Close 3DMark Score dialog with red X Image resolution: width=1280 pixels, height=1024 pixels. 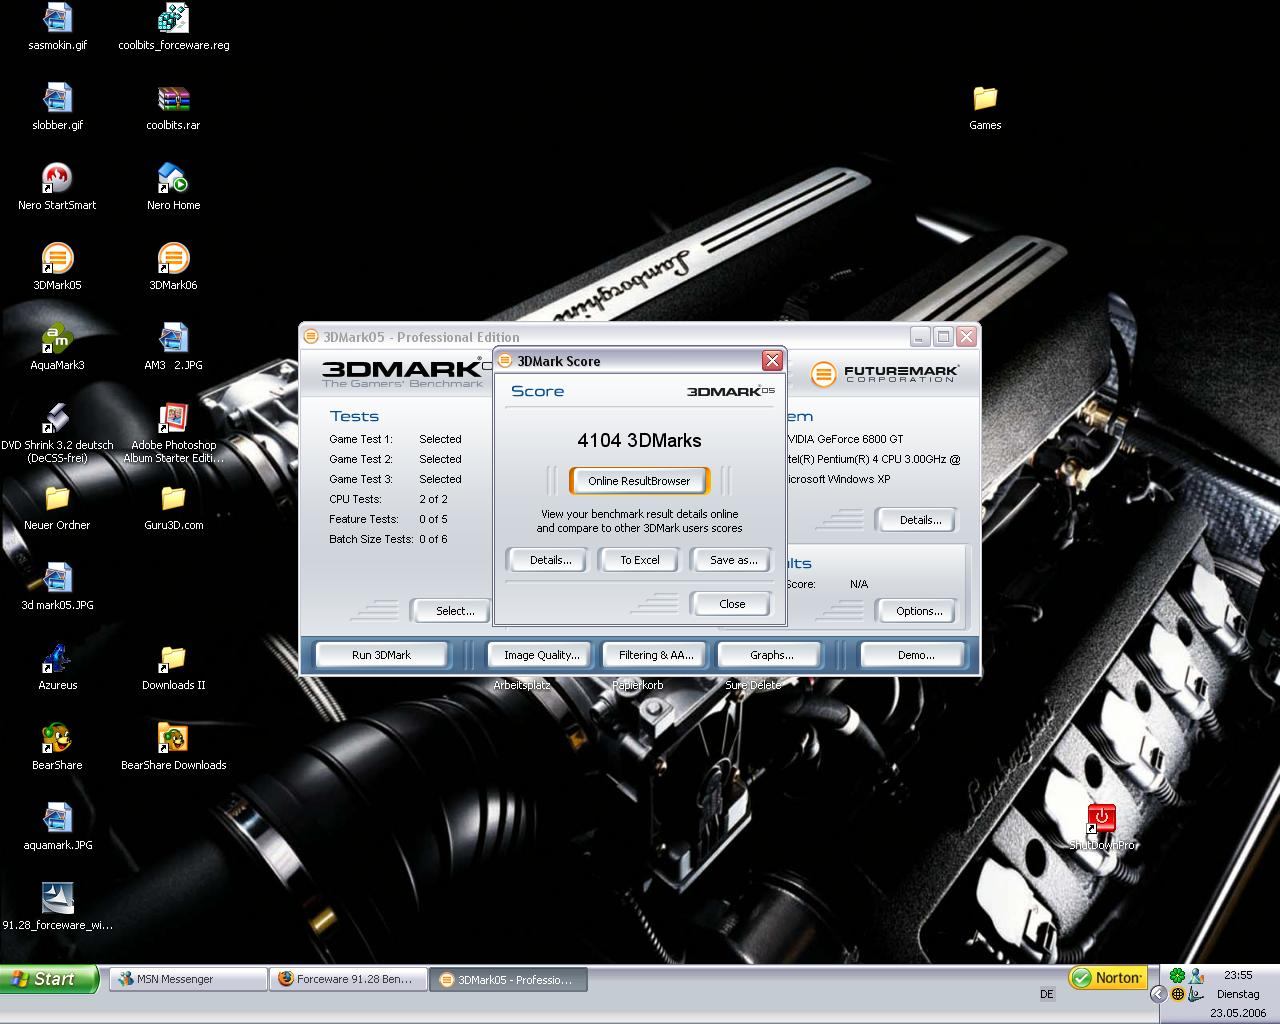[x=772, y=360]
